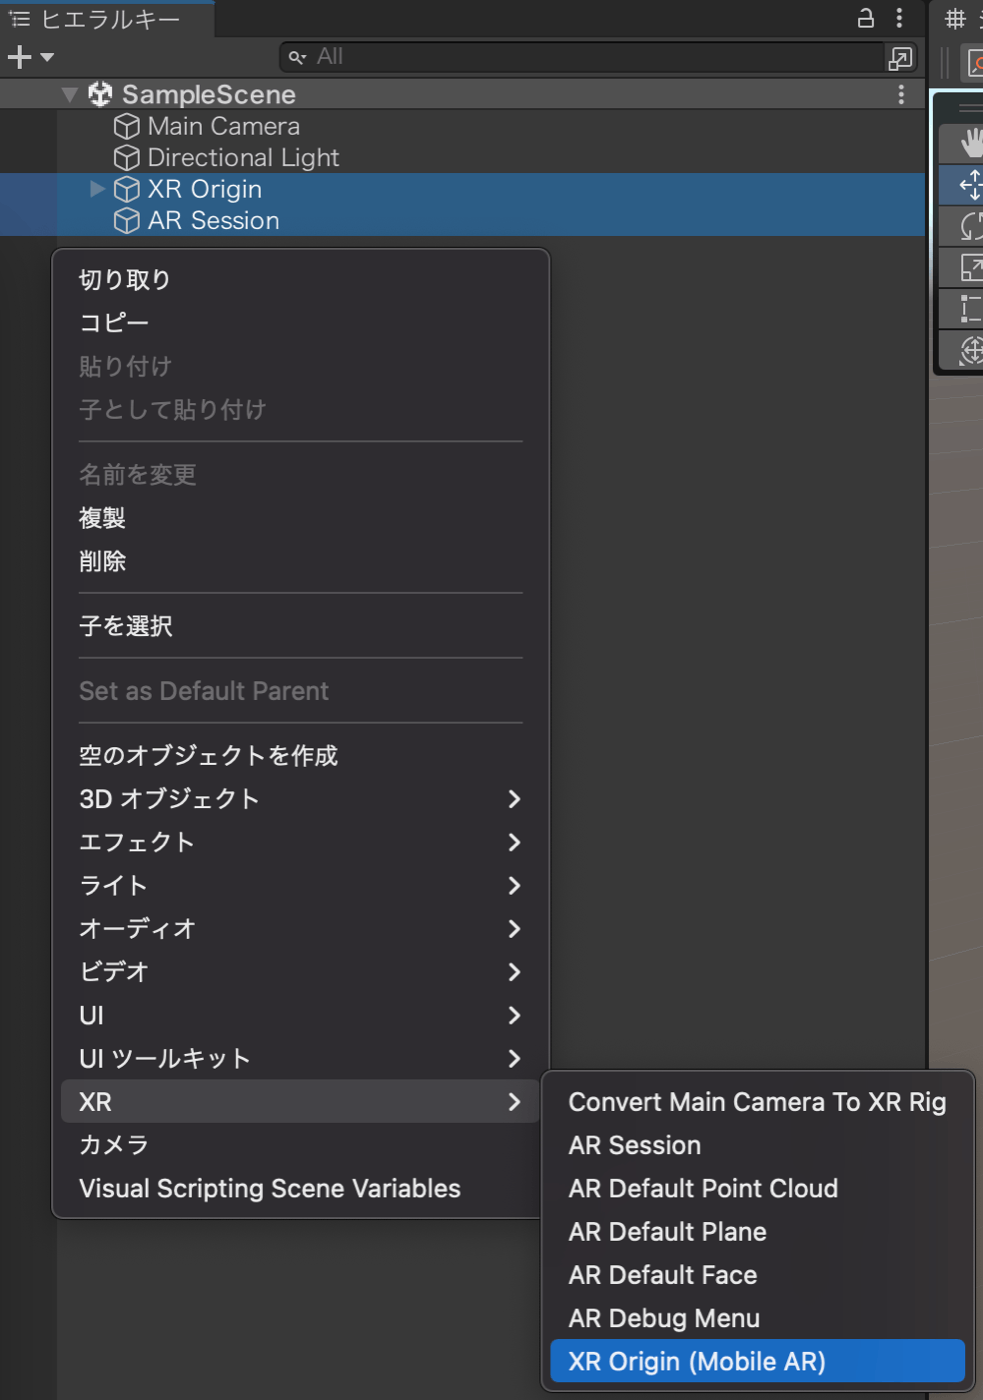Choose XR Origin (Mobile AR)

(x=757, y=1361)
